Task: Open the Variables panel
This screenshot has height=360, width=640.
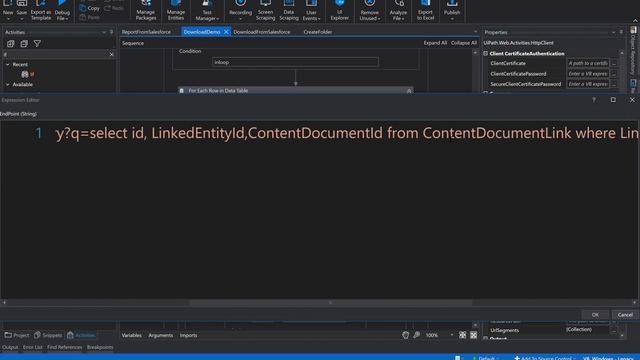Action: click(131, 335)
